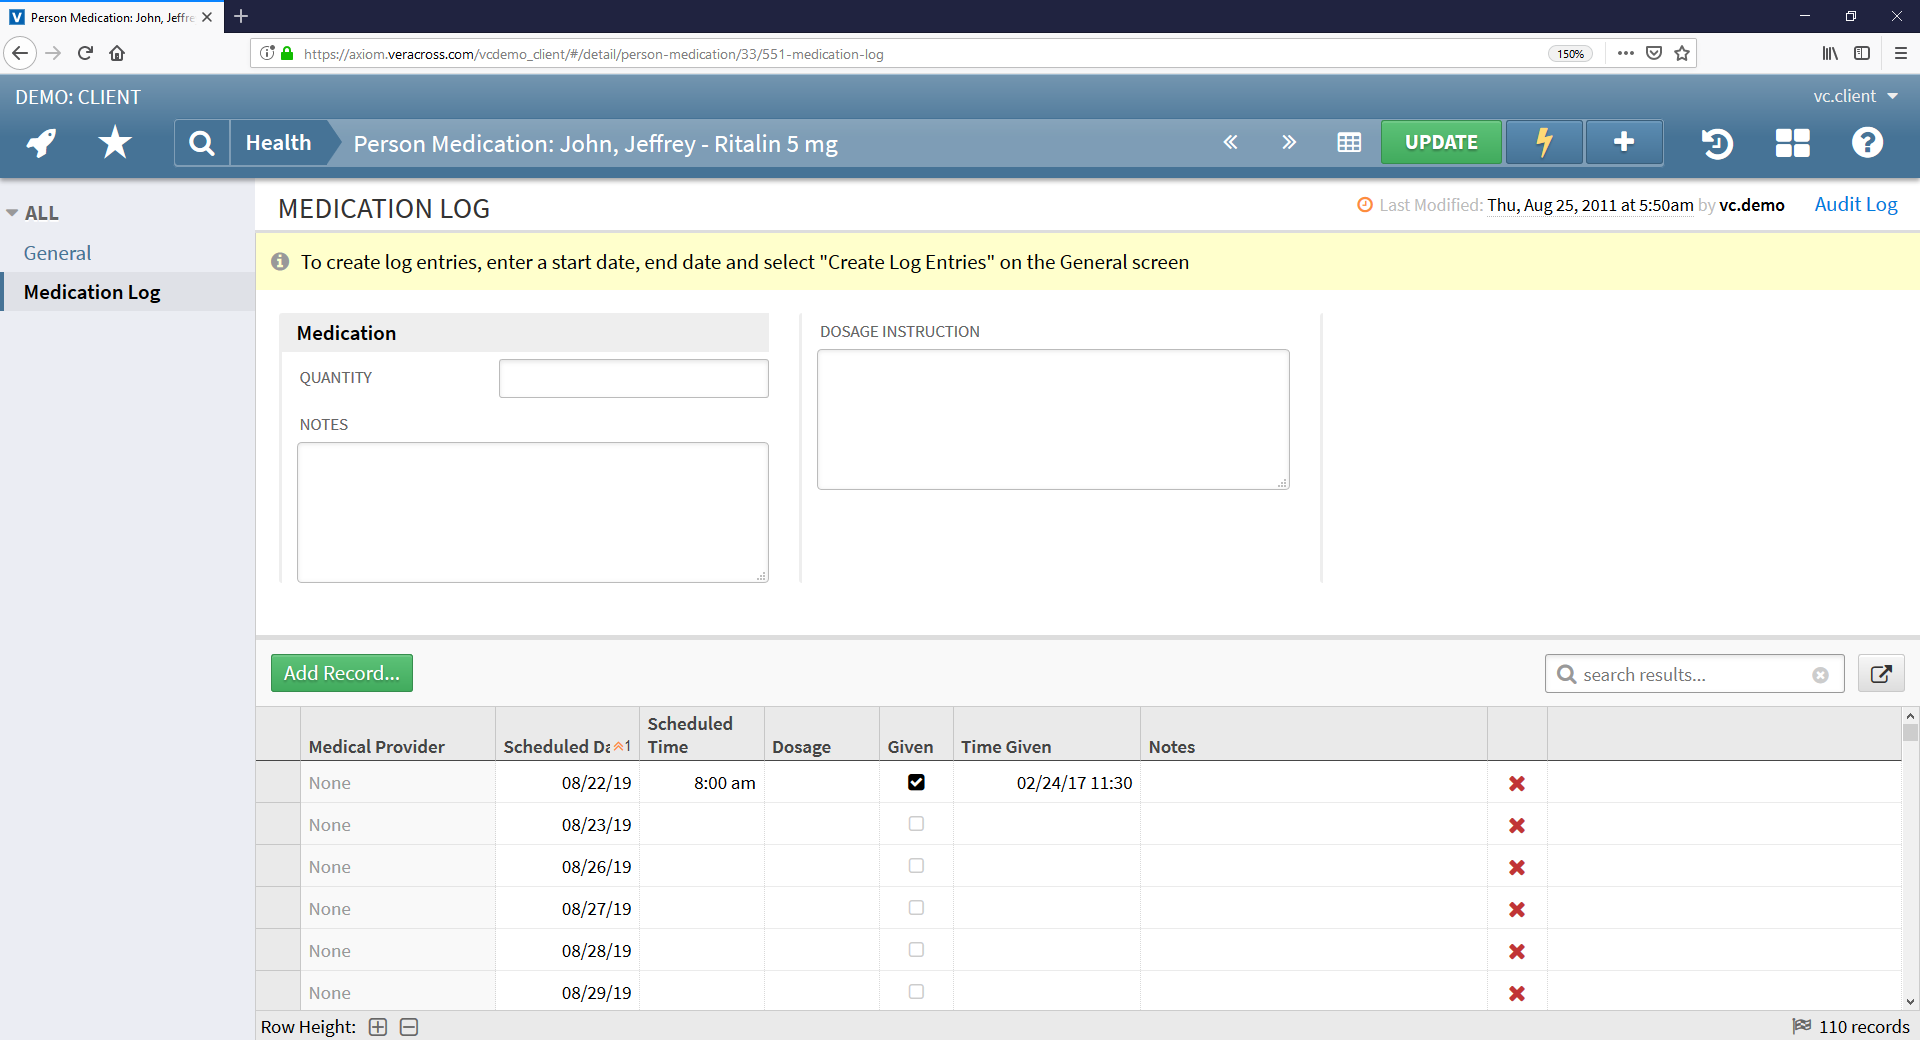This screenshot has height=1040, width=1920.
Task: Open the help question mark icon
Action: (1867, 143)
